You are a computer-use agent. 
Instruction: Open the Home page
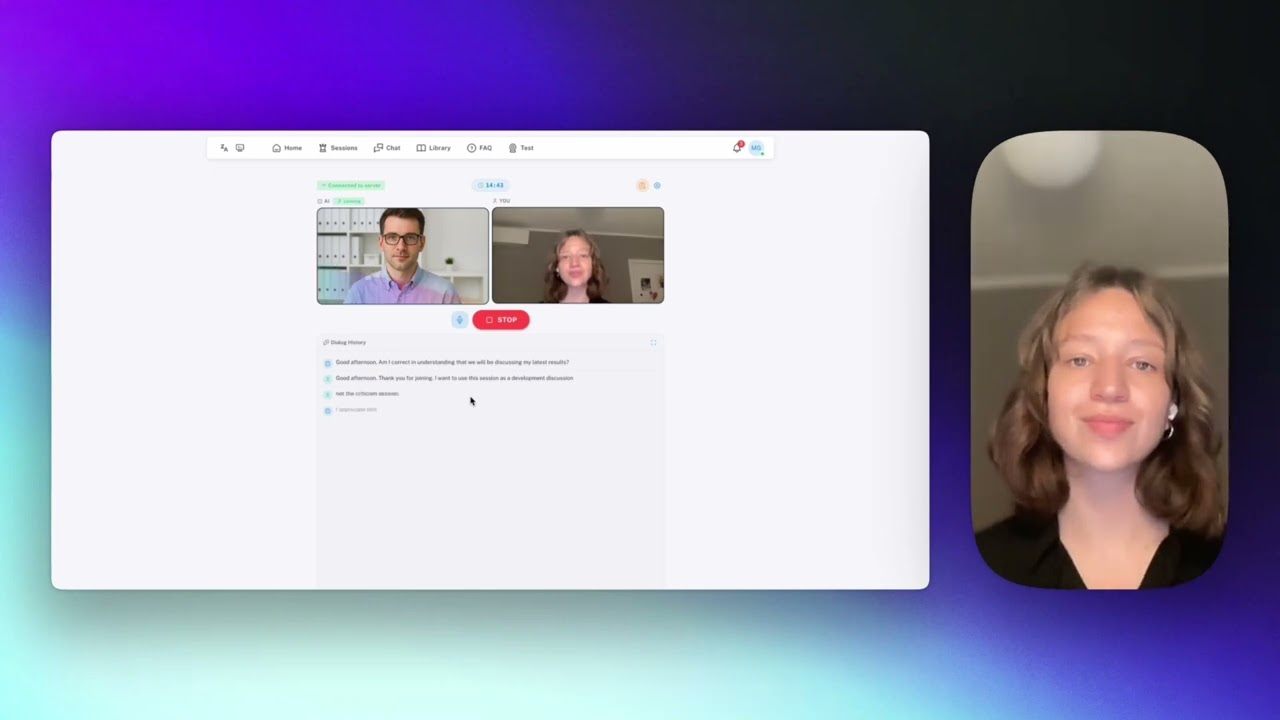point(287,148)
